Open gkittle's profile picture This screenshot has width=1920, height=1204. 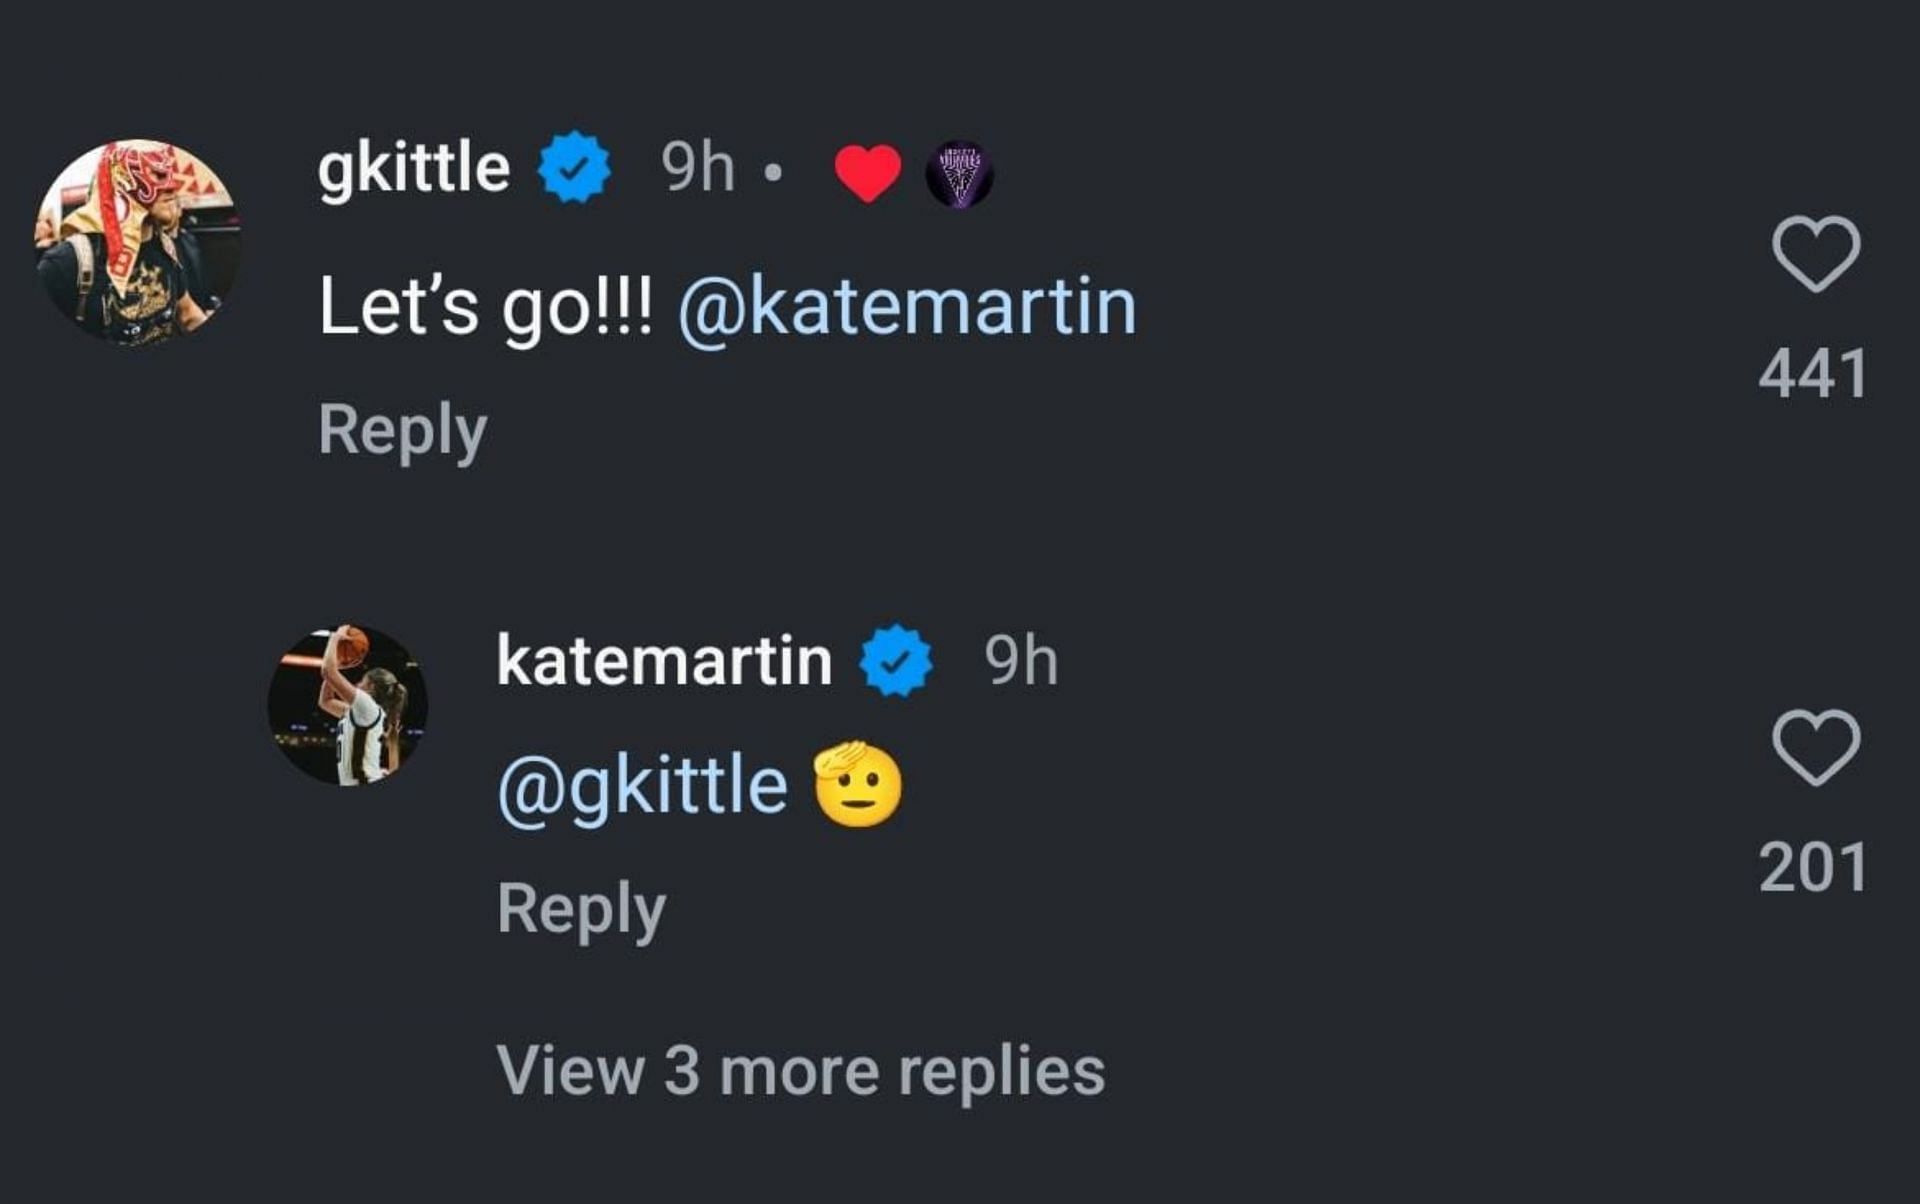(x=138, y=243)
